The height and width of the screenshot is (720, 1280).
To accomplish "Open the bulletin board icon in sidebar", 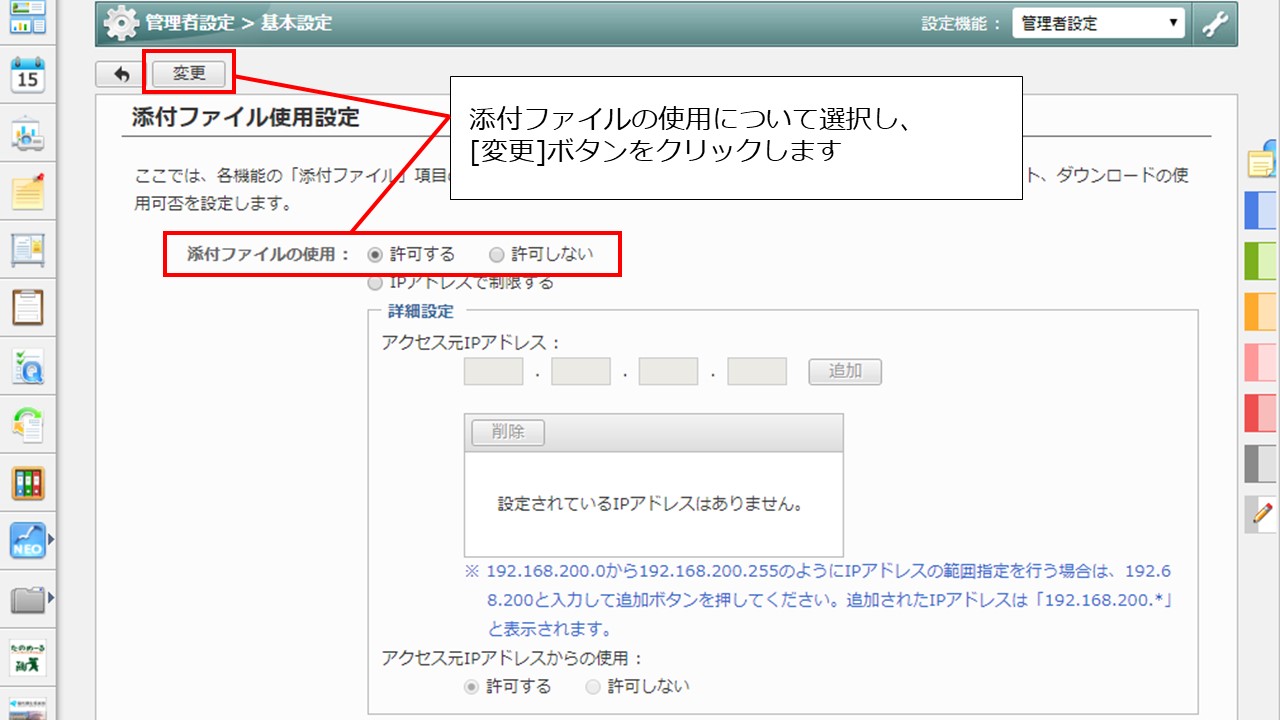I will click(x=28, y=250).
